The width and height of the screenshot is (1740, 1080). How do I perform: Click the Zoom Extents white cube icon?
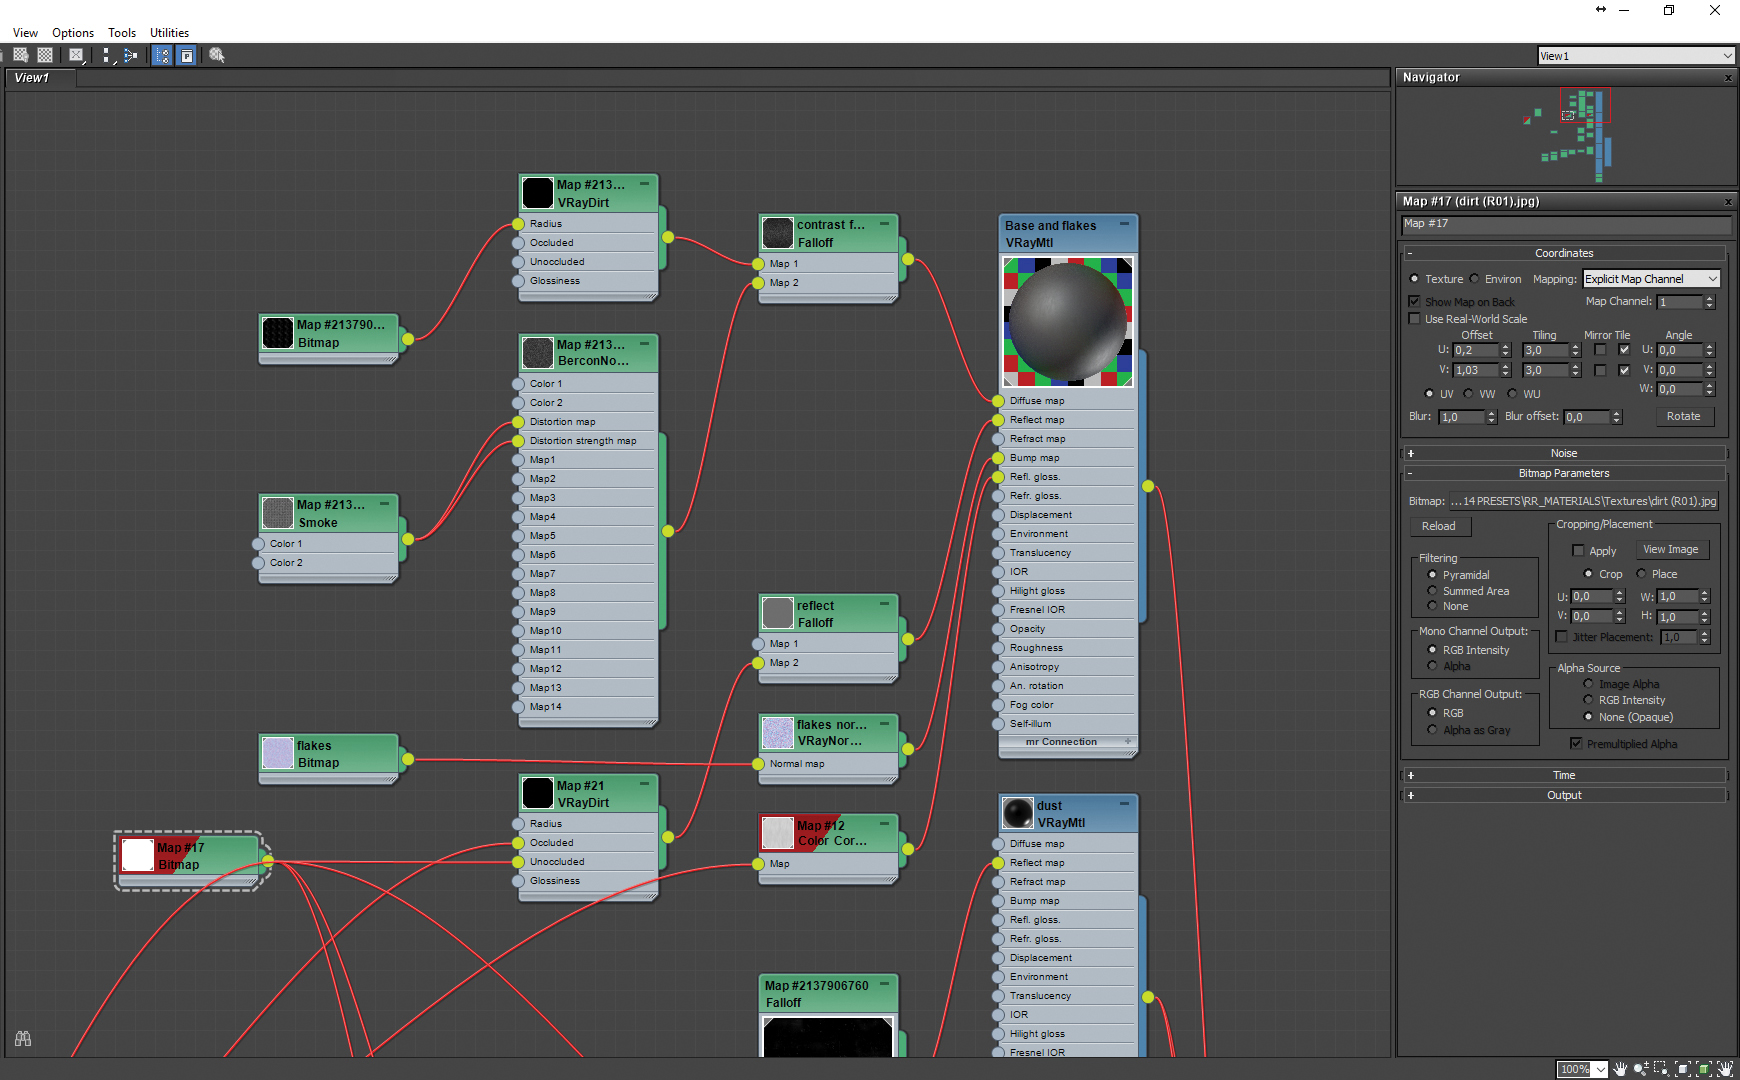1683,1069
